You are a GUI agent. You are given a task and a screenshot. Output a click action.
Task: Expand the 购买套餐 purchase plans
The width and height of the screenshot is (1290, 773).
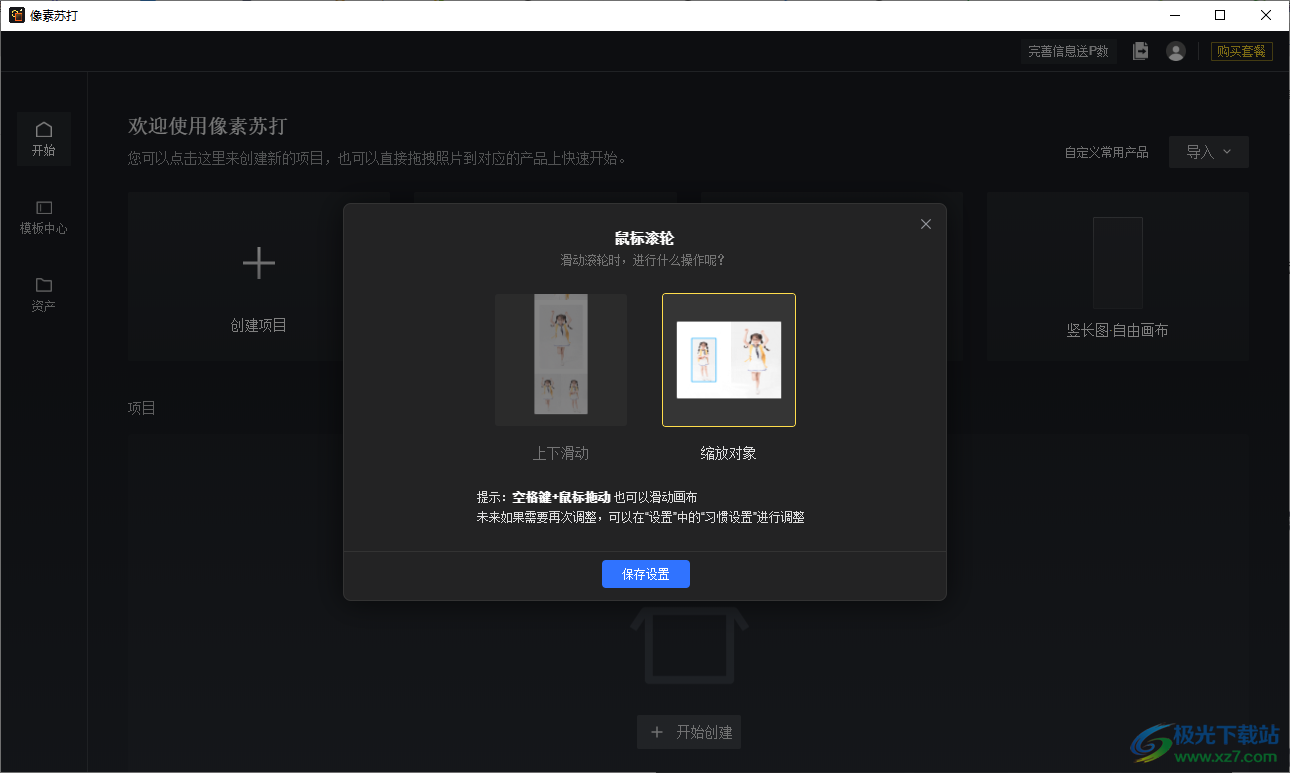point(1242,51)
